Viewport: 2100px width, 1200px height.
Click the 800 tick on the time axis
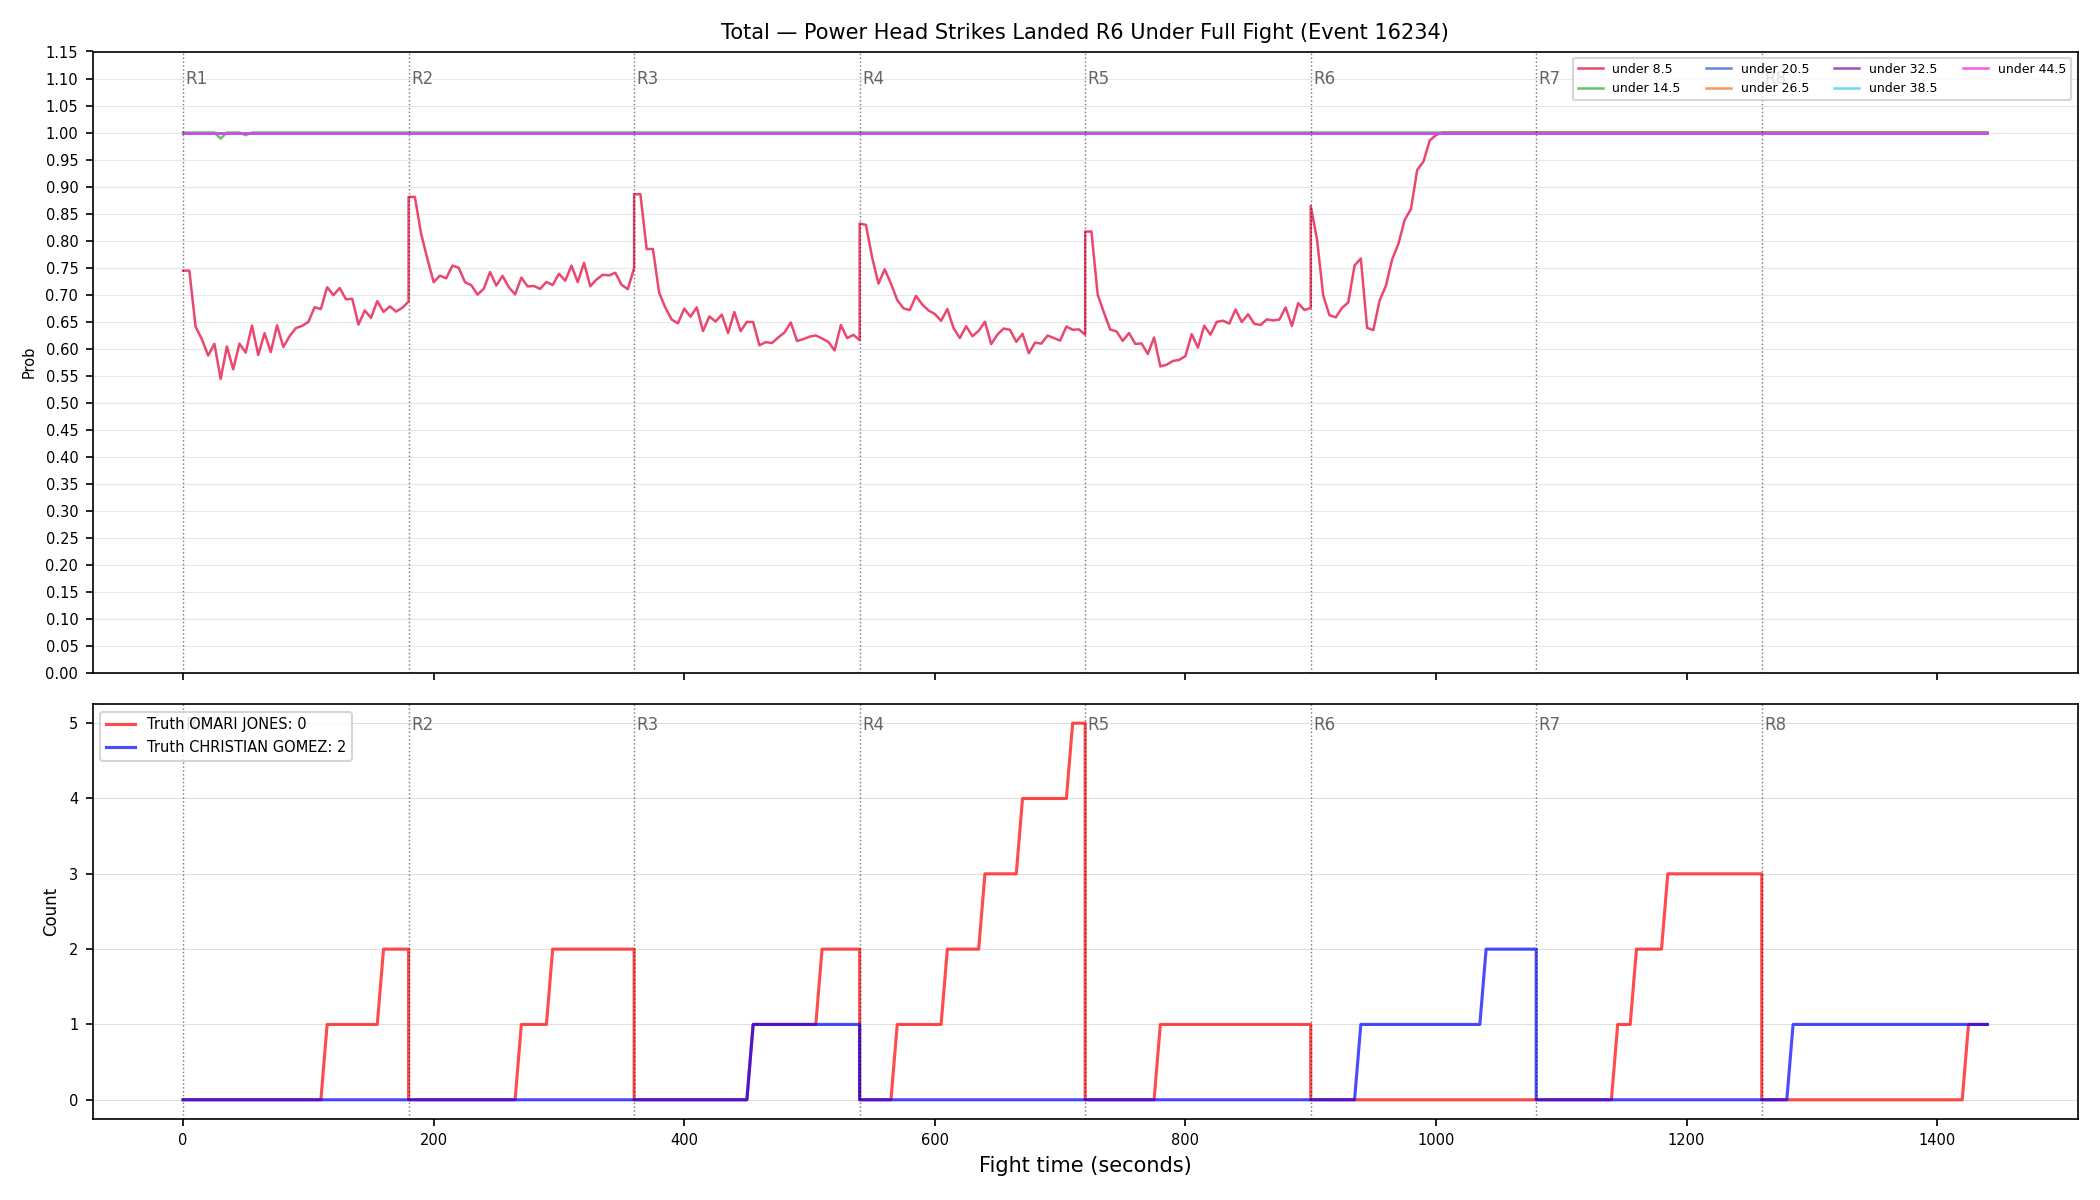(x=1185, y=1138)
